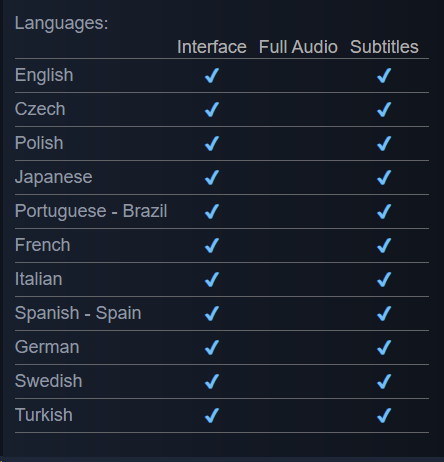Select the Portuguese - Brazil language row
The image size is (444, 462).
pos(222,211)
